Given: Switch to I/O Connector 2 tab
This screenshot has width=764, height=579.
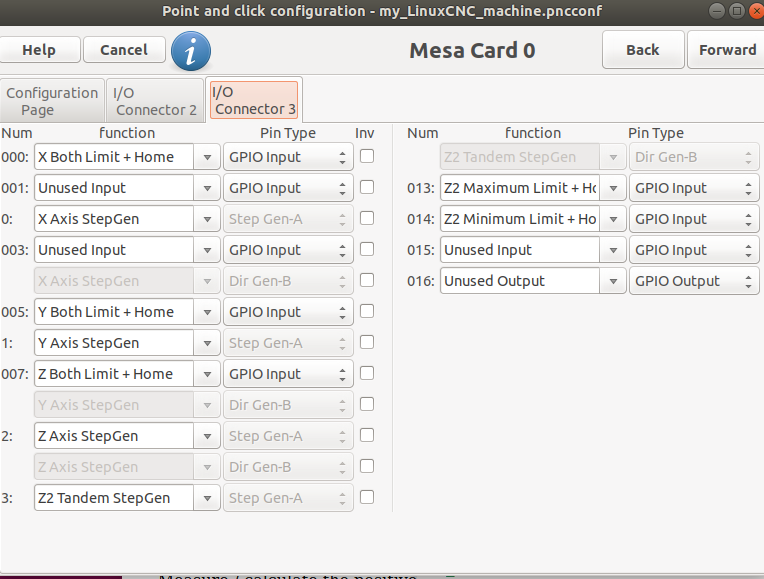Looking at the screenshot, I should (155, 101).
